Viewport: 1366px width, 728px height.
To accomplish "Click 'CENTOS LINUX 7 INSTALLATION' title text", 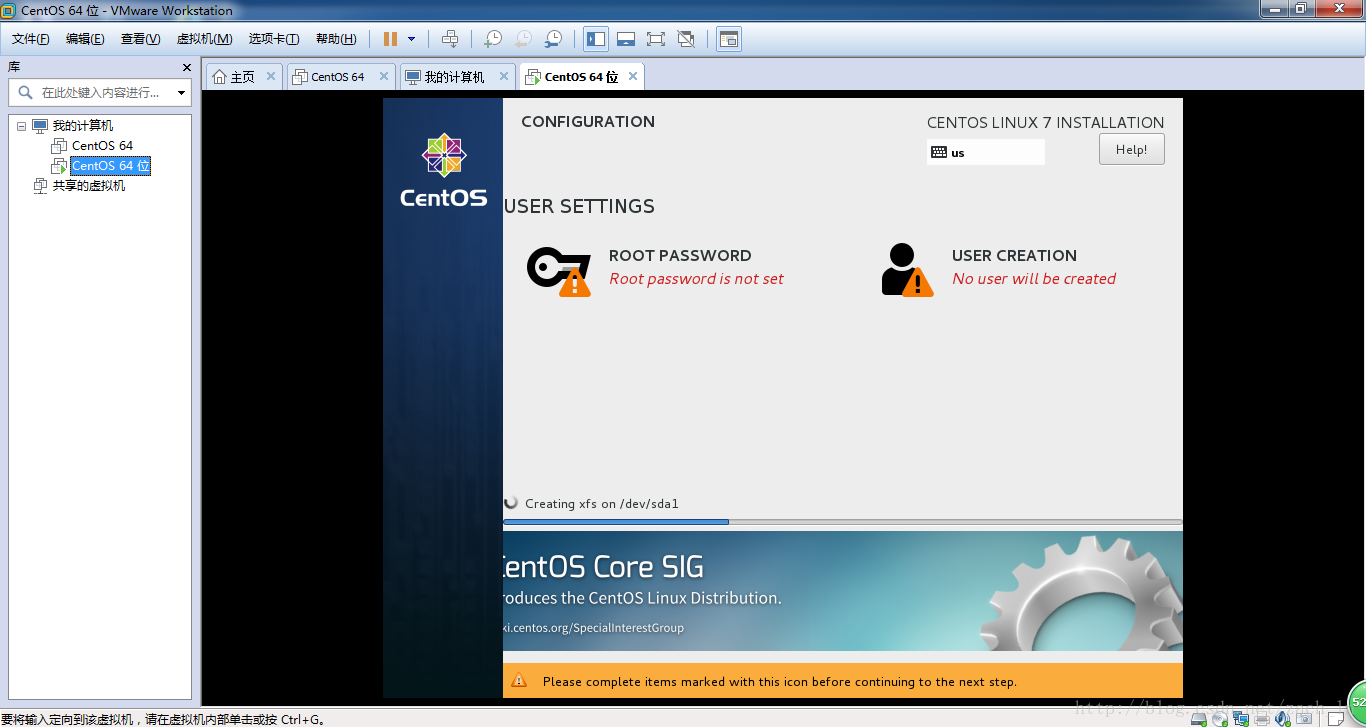I will (1045, 123).
